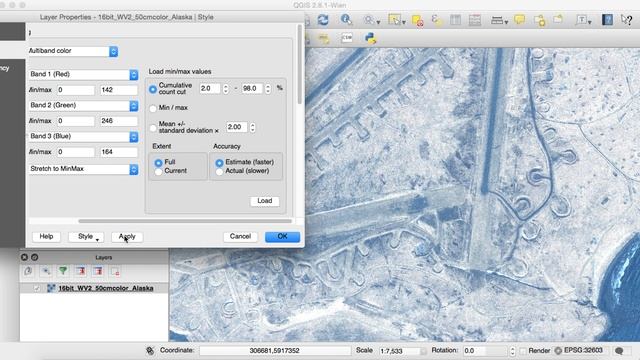Click Expand All in Layers panel

coord(81,271)
